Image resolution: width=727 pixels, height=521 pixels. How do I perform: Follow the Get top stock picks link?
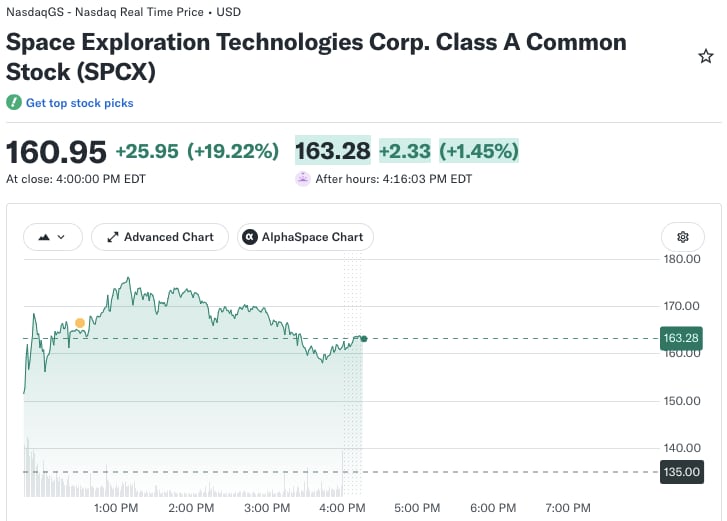coord(79,103)
